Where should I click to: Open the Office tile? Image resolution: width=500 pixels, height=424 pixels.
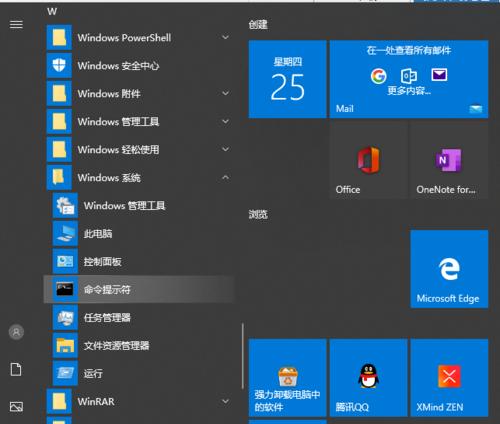368,160
